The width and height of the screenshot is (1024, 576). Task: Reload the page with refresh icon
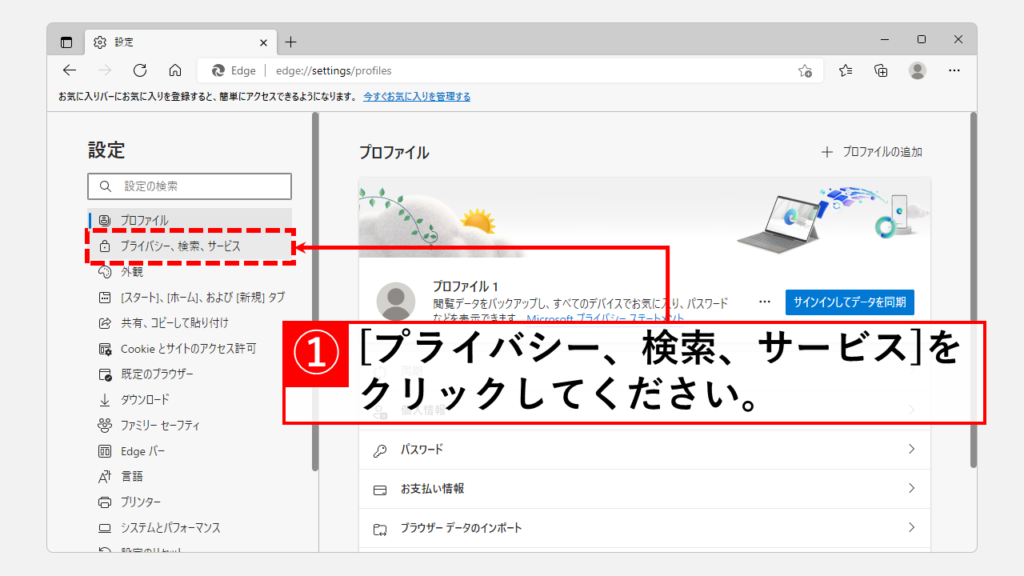pyautogui.click(x=140, y=71)
